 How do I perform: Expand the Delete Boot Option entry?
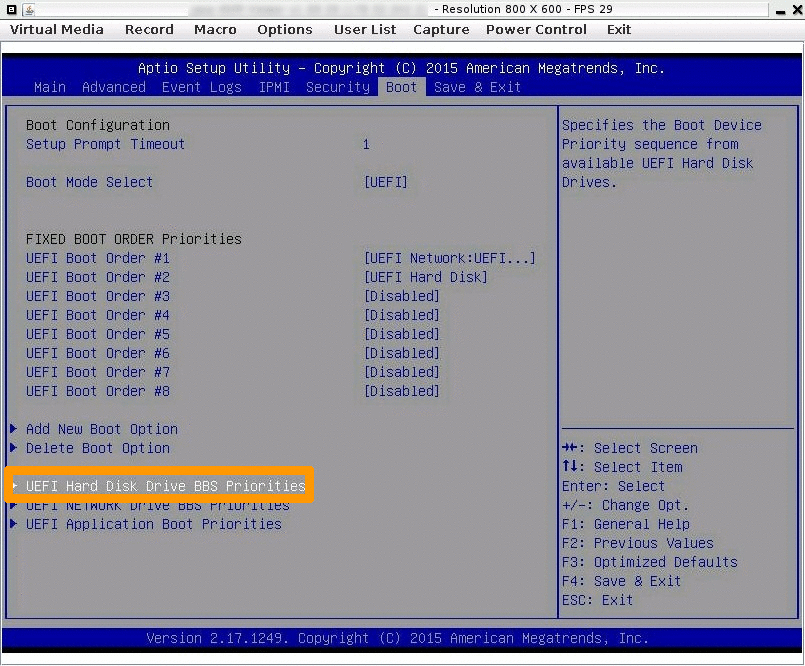tap(97, 448)
